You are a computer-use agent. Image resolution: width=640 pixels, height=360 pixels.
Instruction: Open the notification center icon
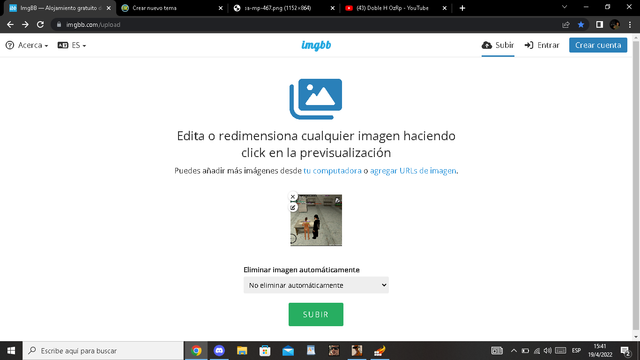[x=625, y=351]
